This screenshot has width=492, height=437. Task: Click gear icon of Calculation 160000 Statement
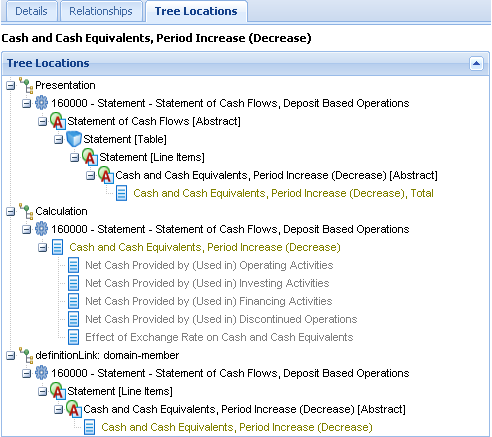click(41, 229)
